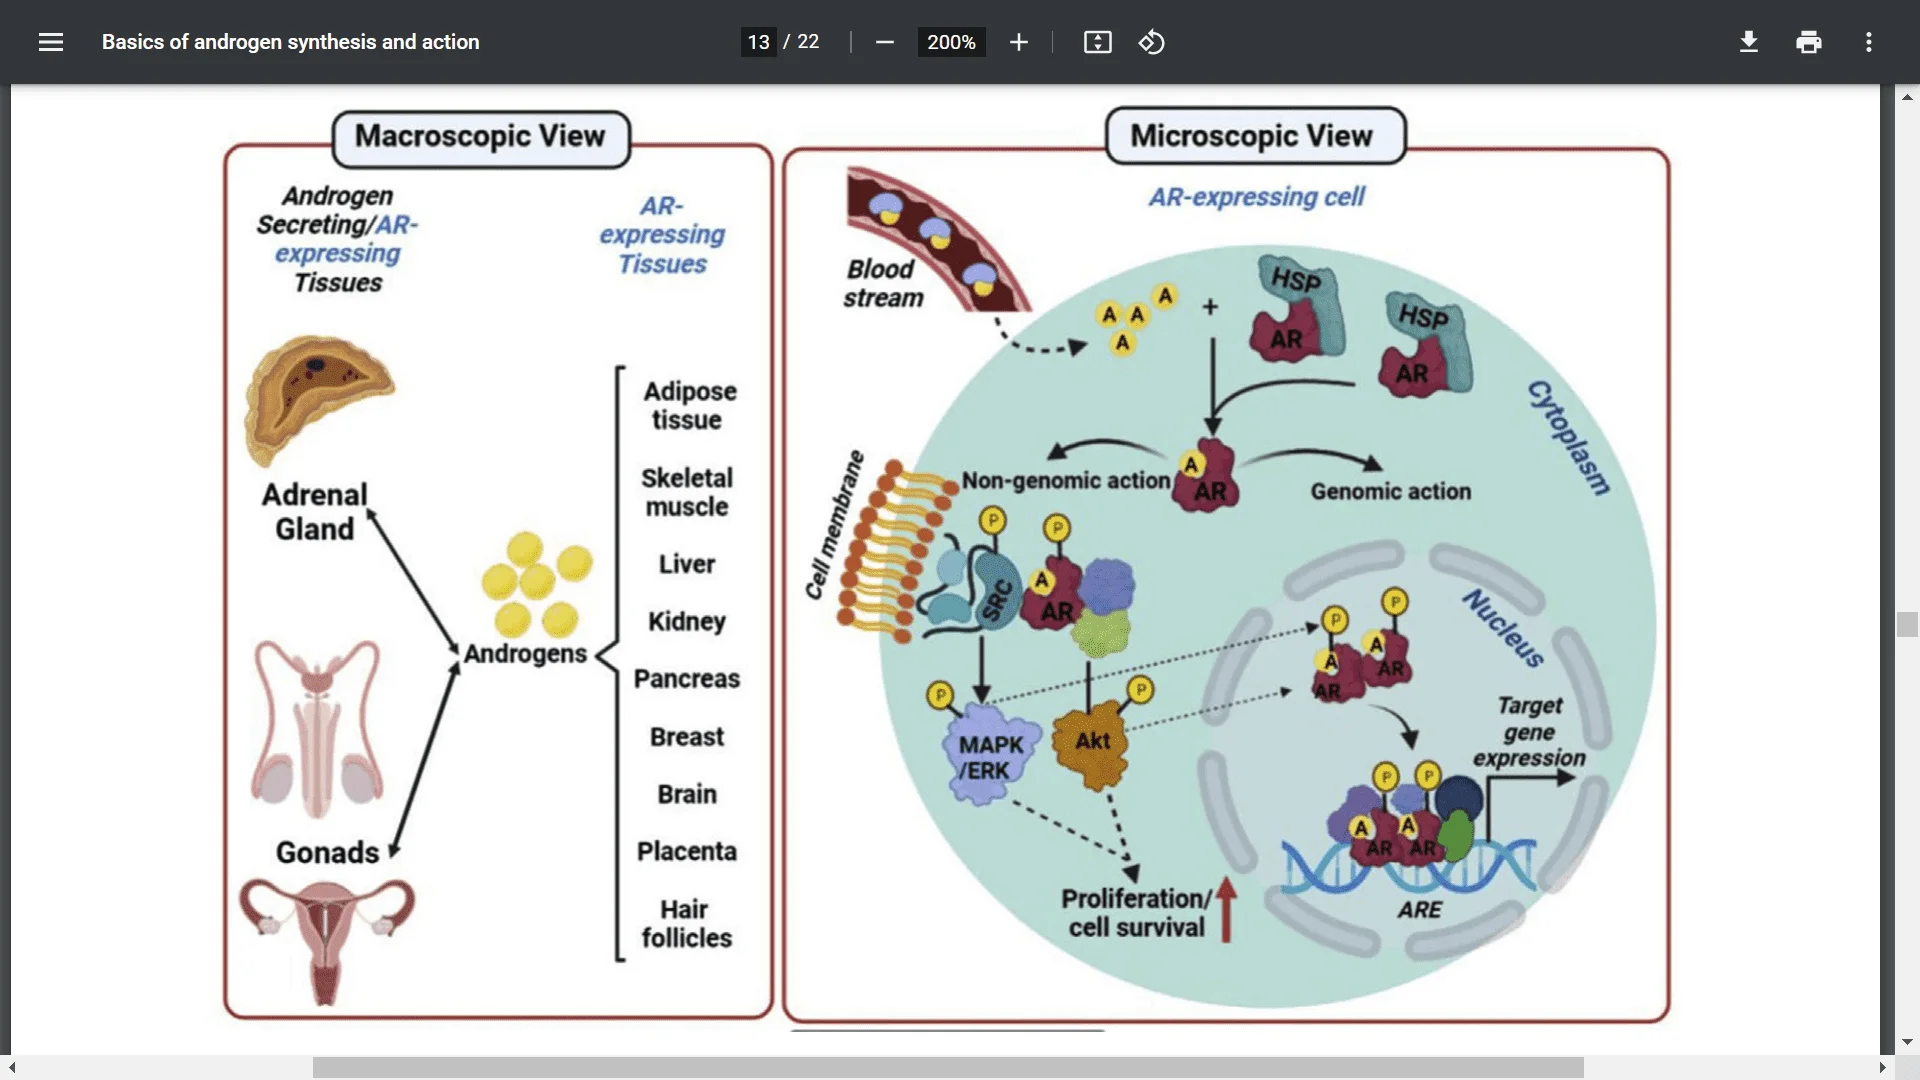Click the 'Nucleus' label
This screenshot has width=1920, height=1080.
pos(1503,628)
